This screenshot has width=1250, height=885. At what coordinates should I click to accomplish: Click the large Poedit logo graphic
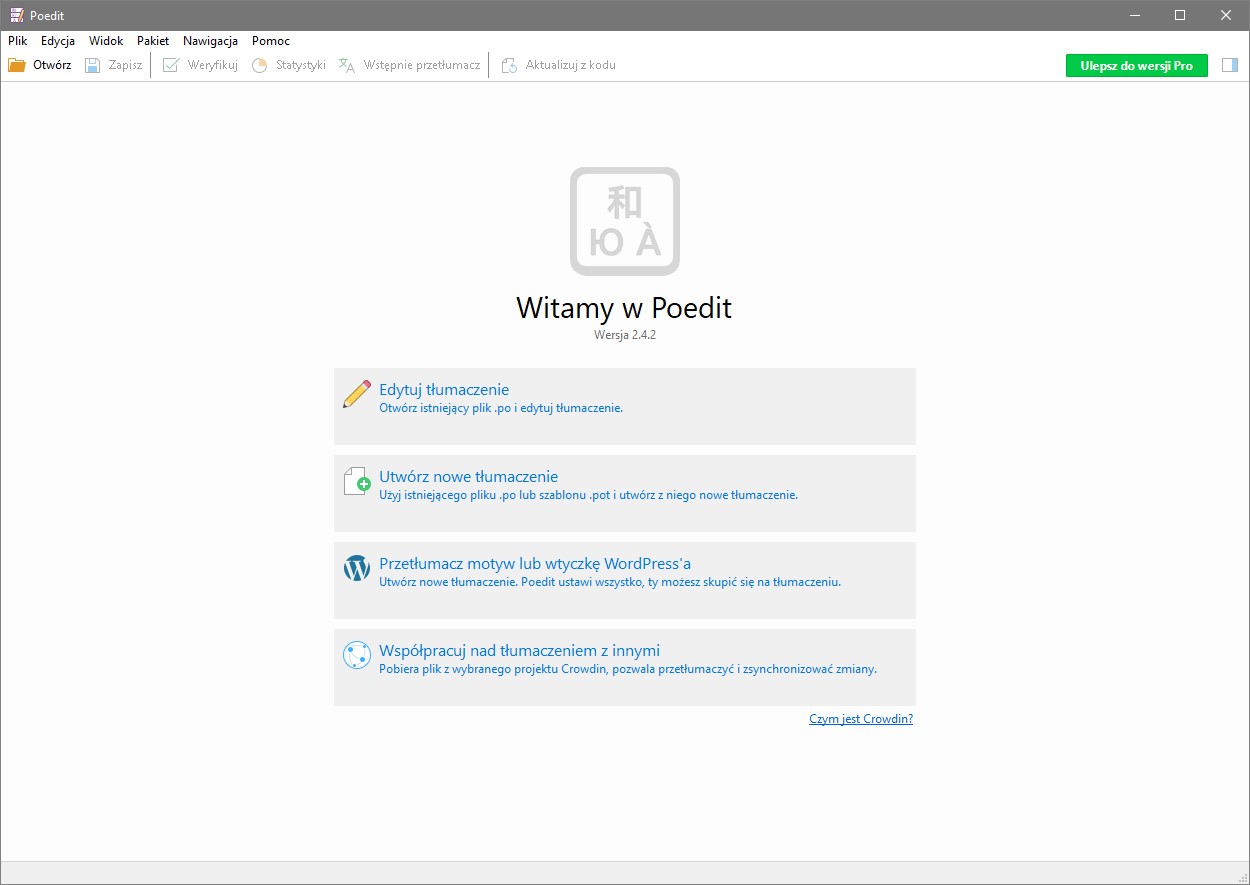625,221
